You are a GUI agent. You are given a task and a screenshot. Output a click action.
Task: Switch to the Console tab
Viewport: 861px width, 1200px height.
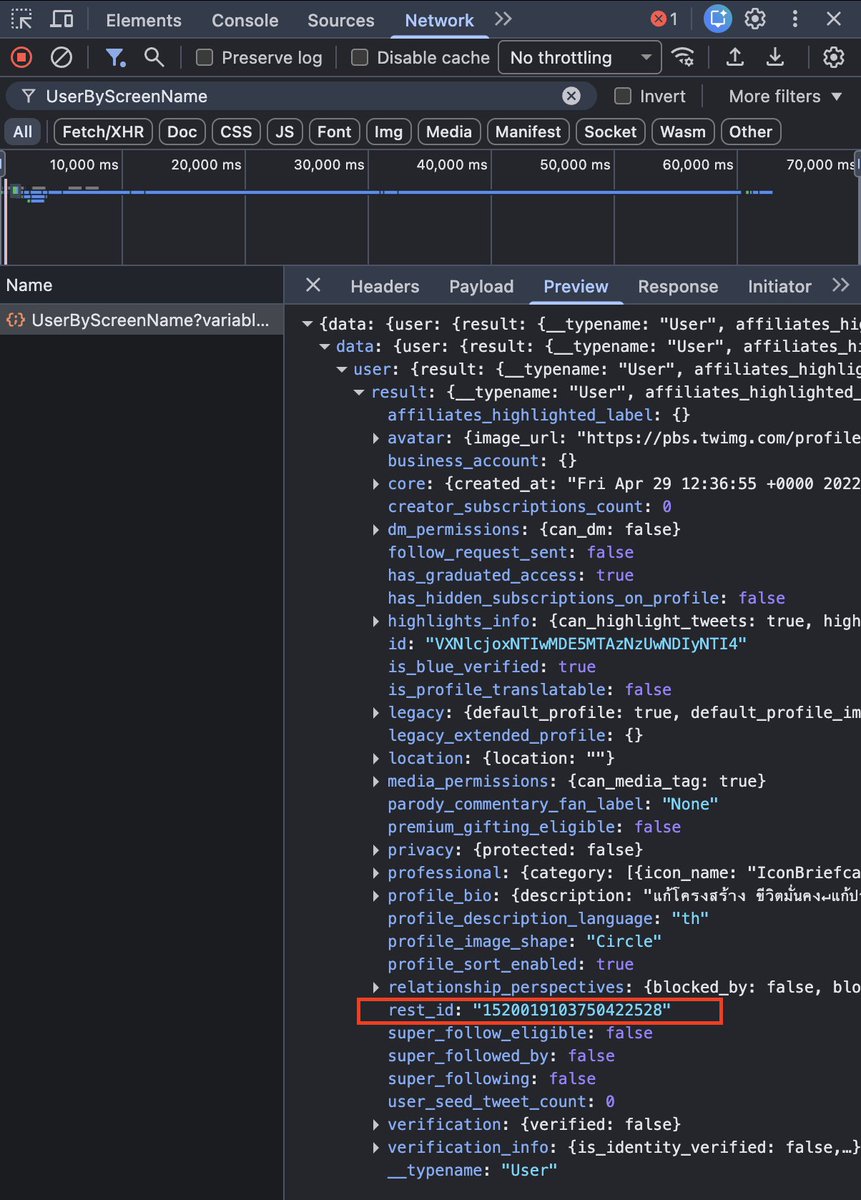click(245, 20)
